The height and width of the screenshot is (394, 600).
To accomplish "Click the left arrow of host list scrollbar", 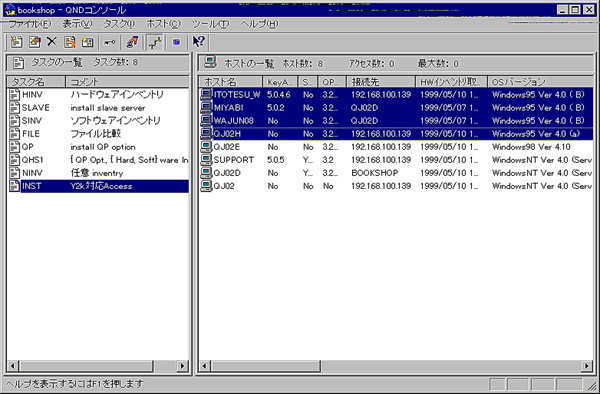I will coord(204,366).
